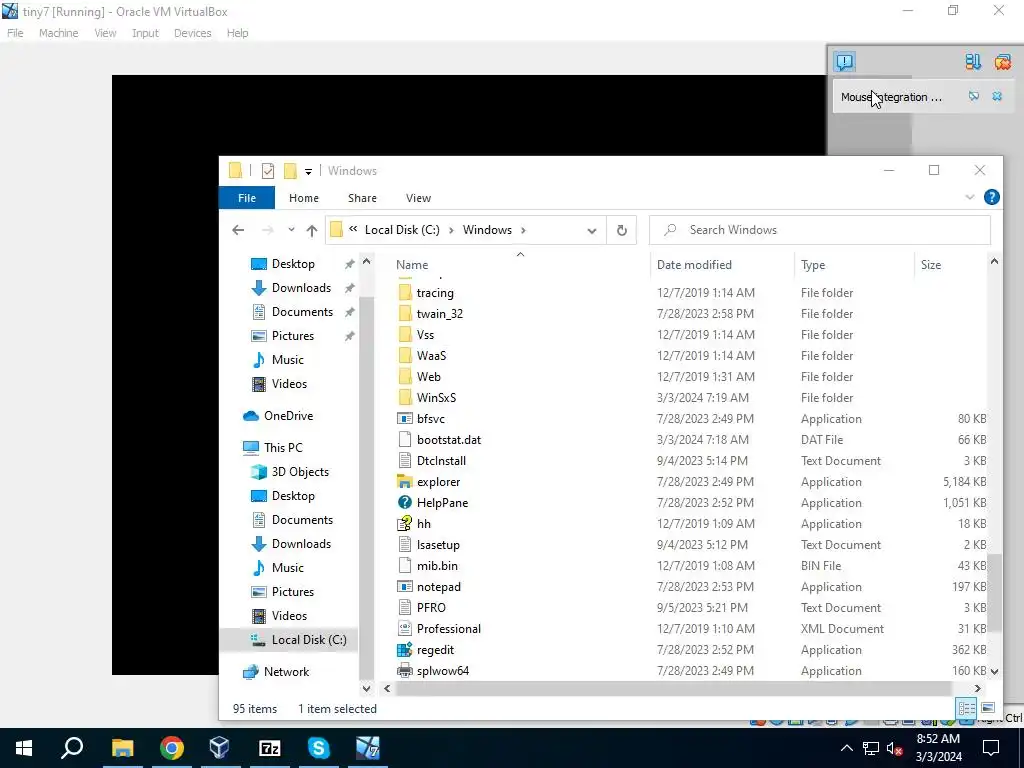Select Network in the navigation pane
This screenshot has width=1024, height=768.
(x=286, y=672)
